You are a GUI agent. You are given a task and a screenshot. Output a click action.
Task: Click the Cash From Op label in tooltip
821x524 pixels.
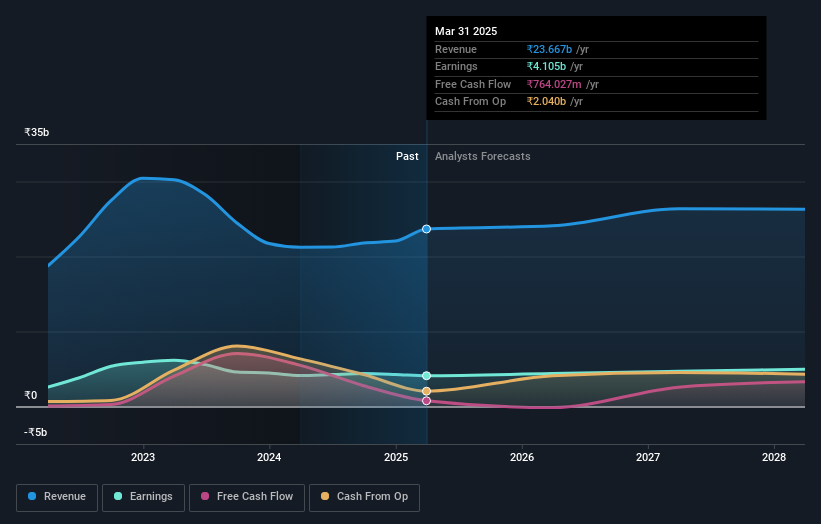coord(470,102)
